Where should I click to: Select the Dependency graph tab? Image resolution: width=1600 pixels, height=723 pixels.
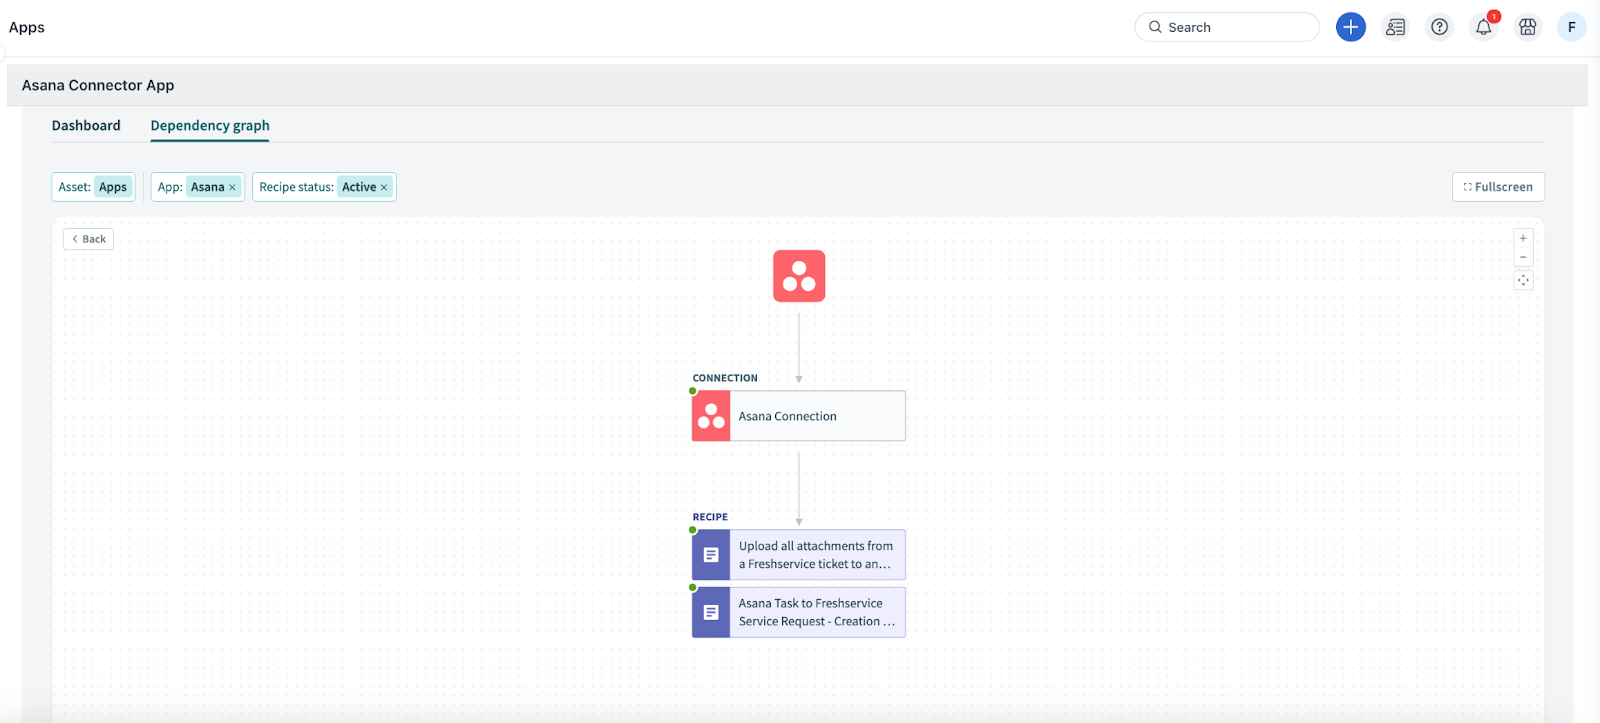coord(210,125)
